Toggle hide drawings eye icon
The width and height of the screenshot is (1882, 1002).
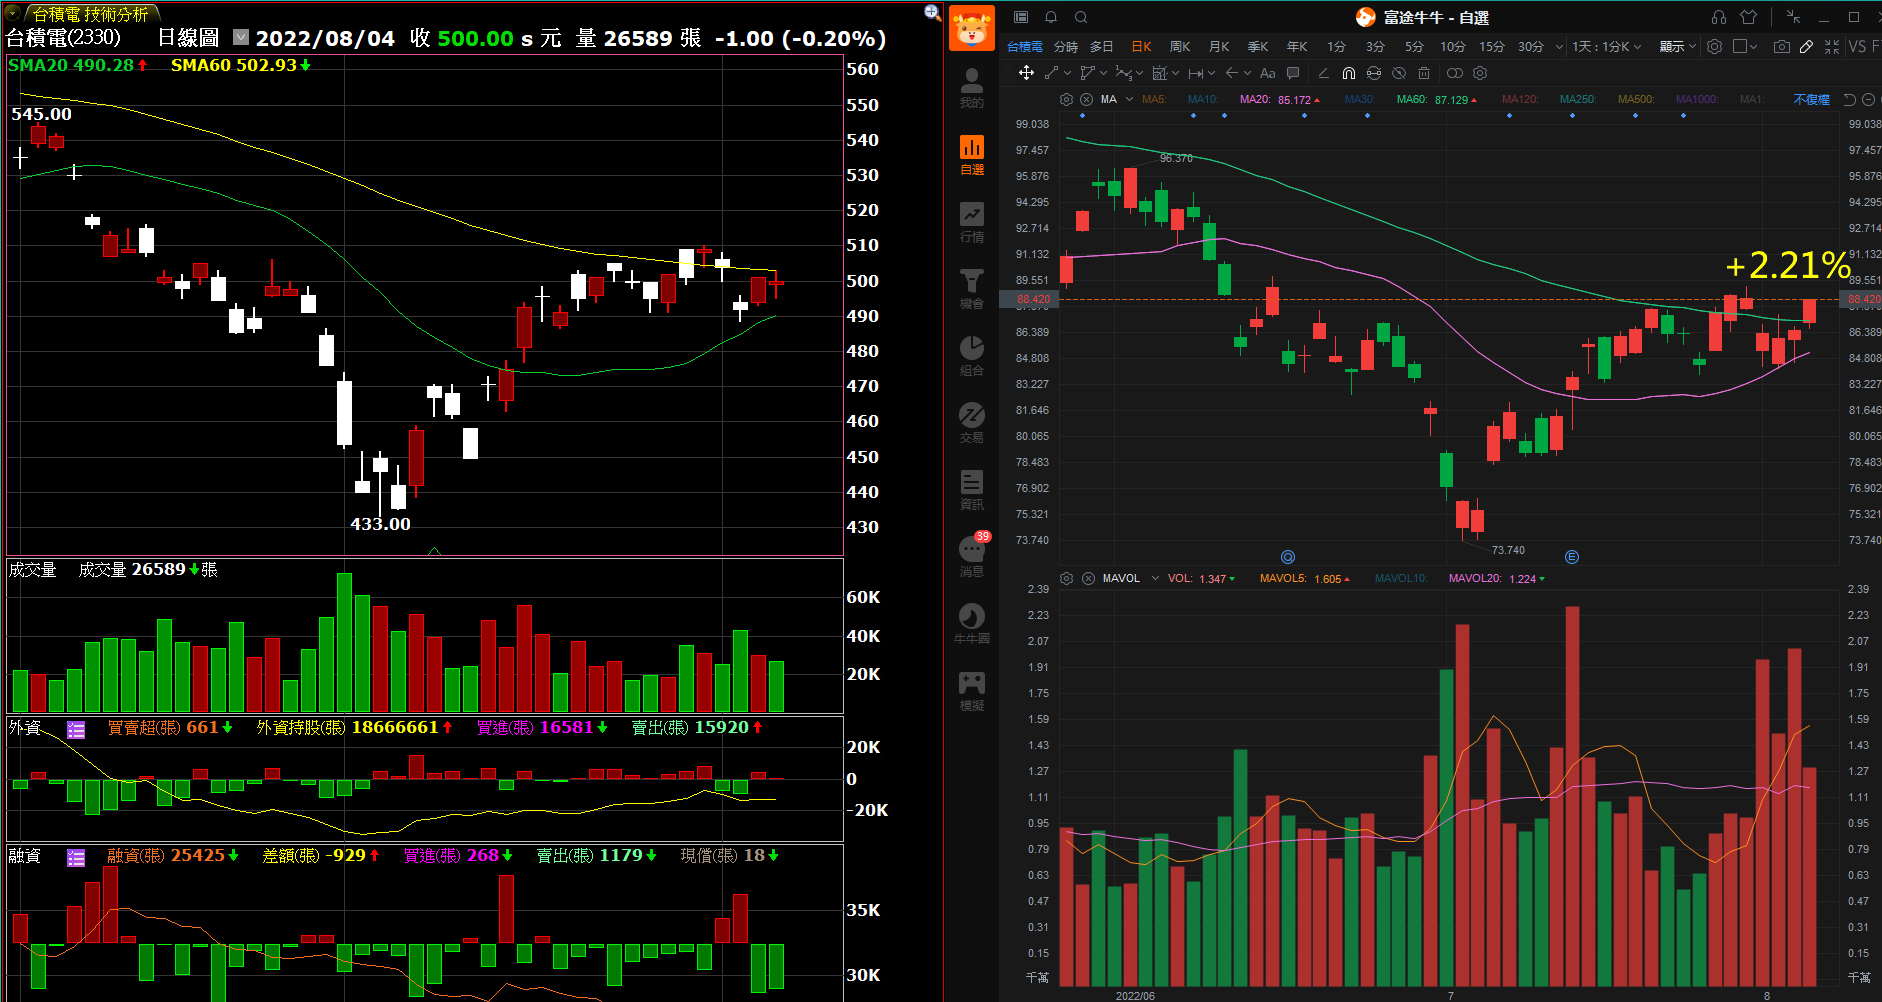click(x=1399, y=73)
